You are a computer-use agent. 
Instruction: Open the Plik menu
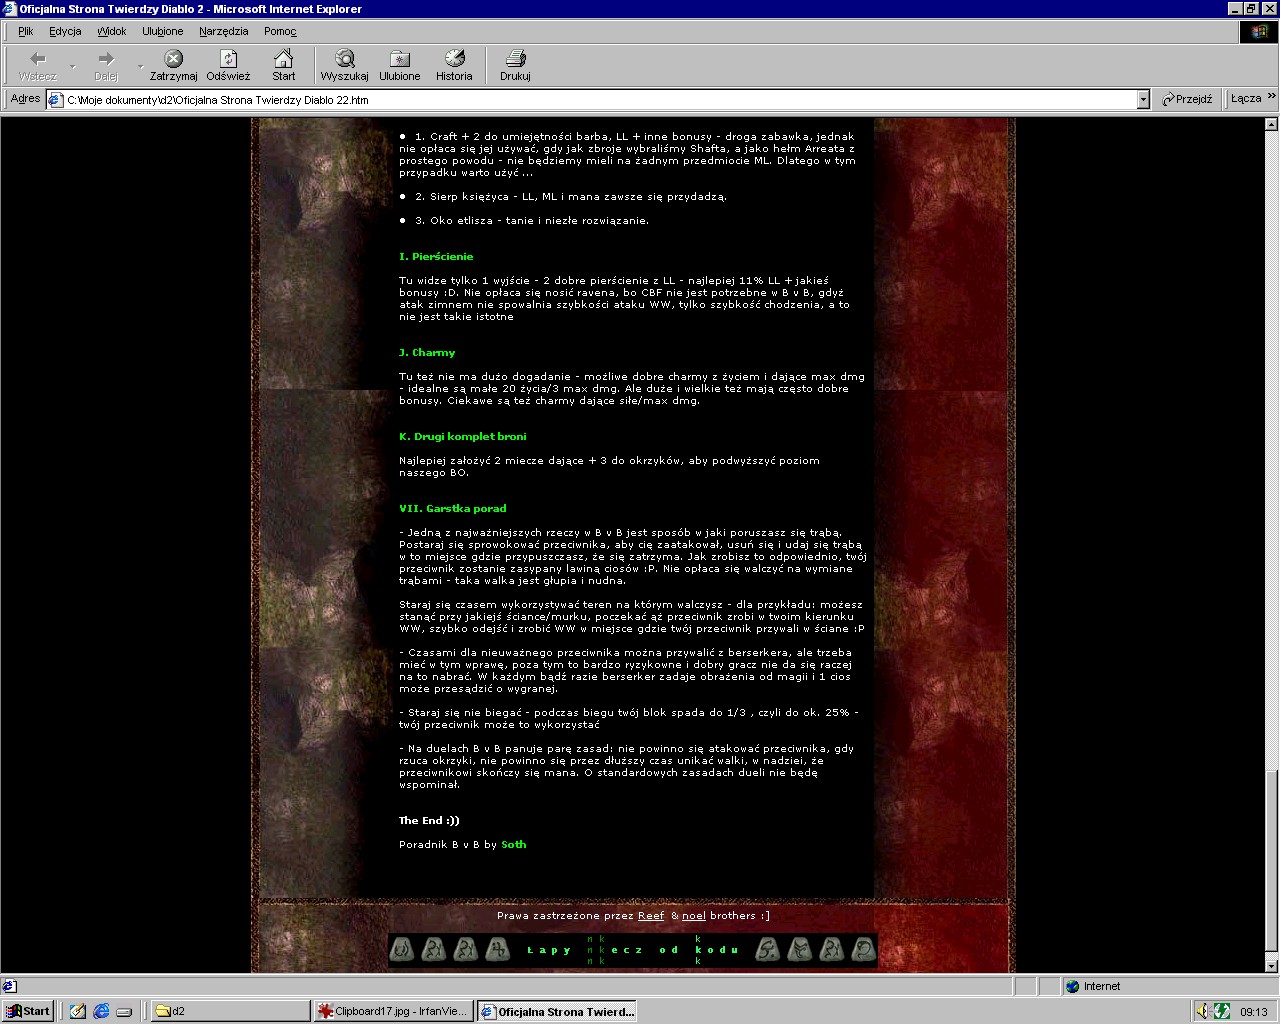pyautogui.click(x=25, y=31)
